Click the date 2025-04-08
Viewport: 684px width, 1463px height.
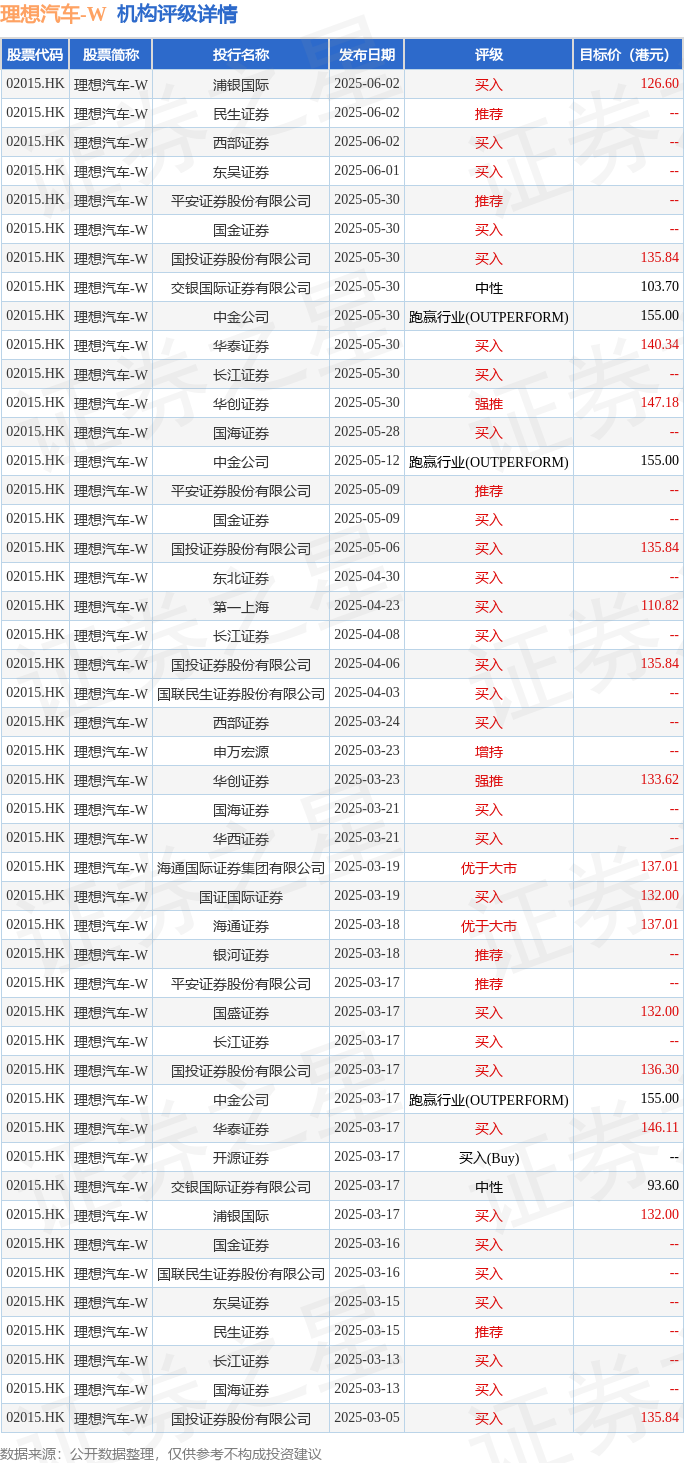pyautogui.click(x=367, y=635)
